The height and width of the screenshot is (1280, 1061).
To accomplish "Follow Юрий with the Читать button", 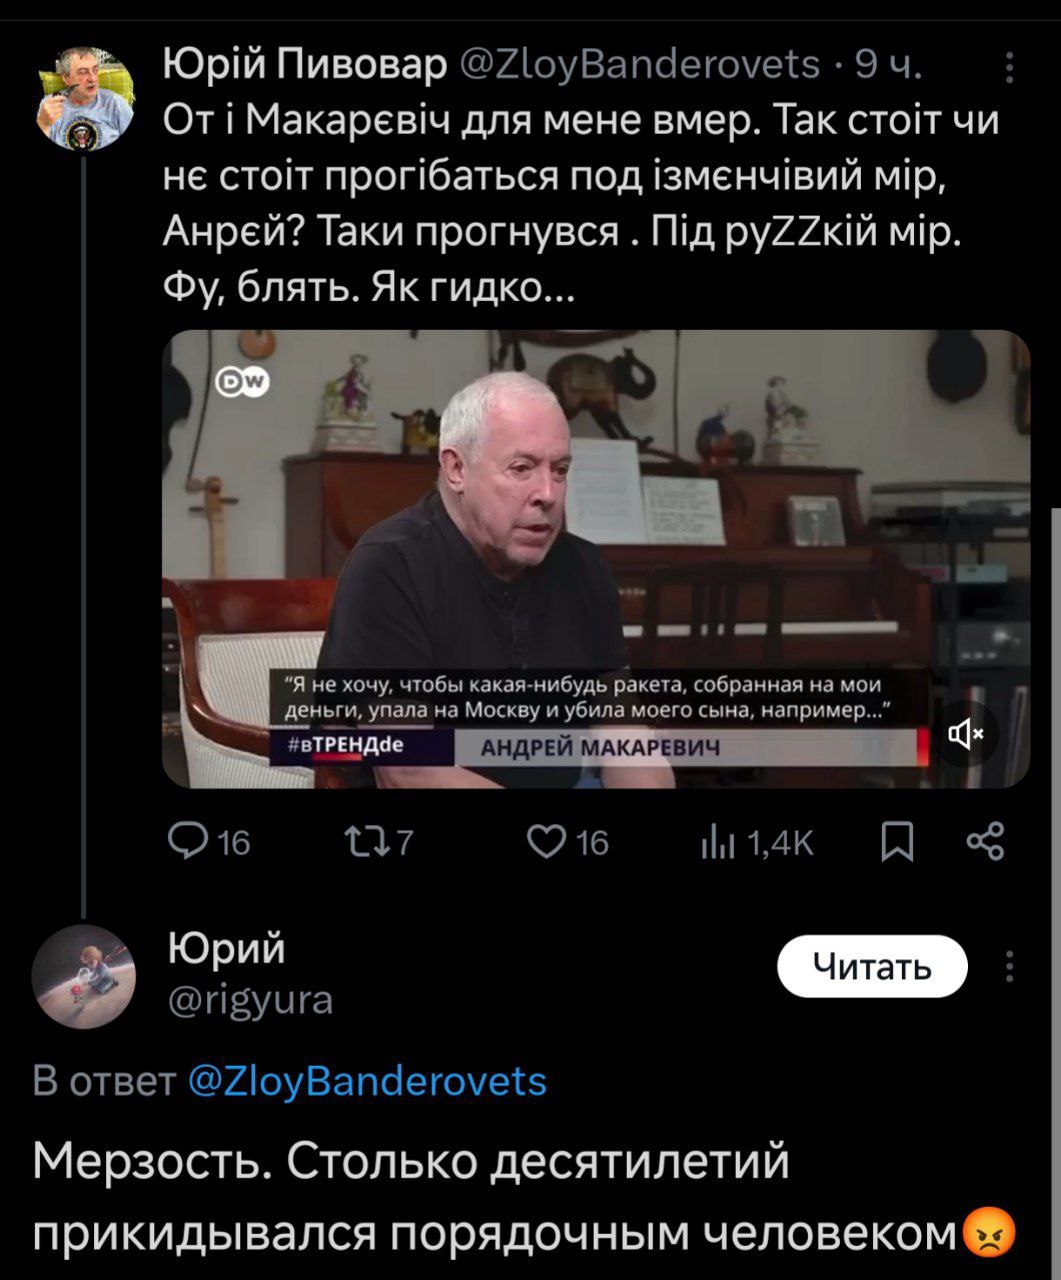I will [872, 967].
